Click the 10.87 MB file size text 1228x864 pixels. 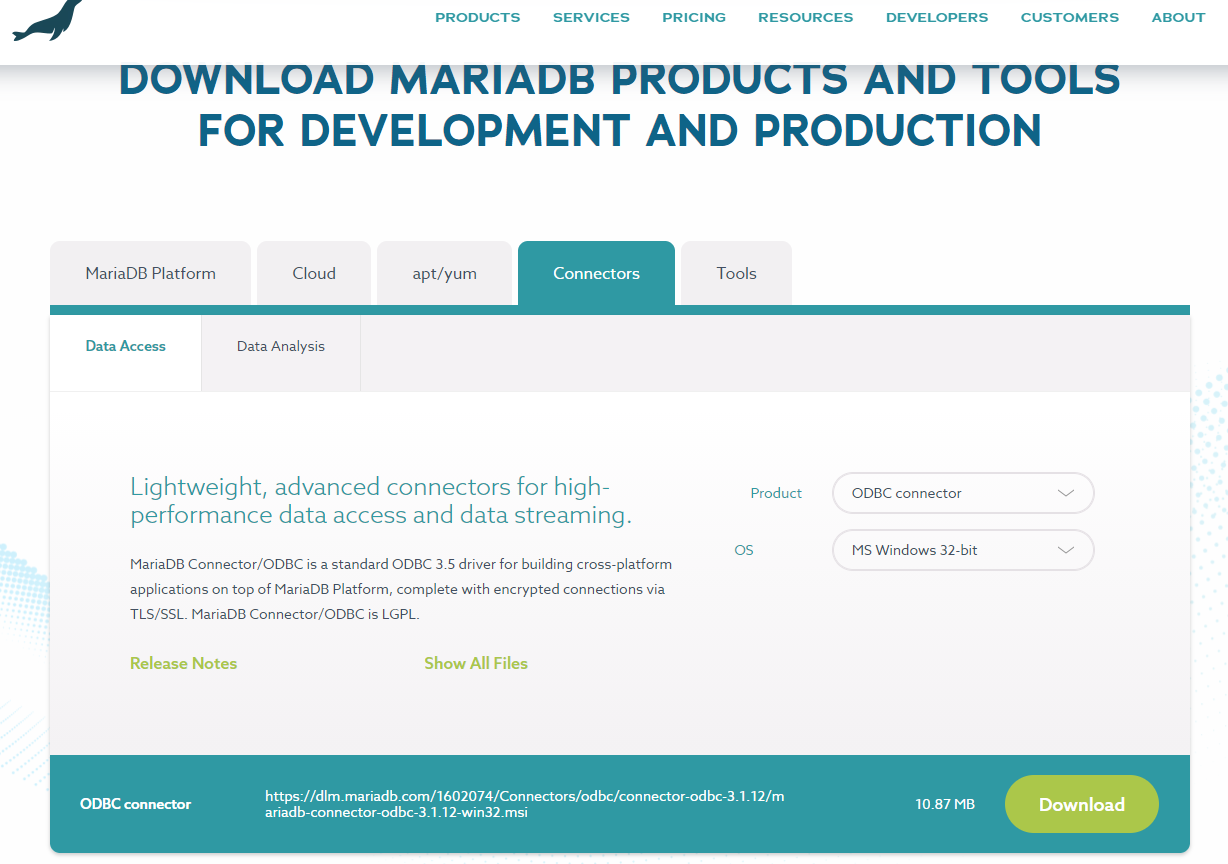(945, 804)
